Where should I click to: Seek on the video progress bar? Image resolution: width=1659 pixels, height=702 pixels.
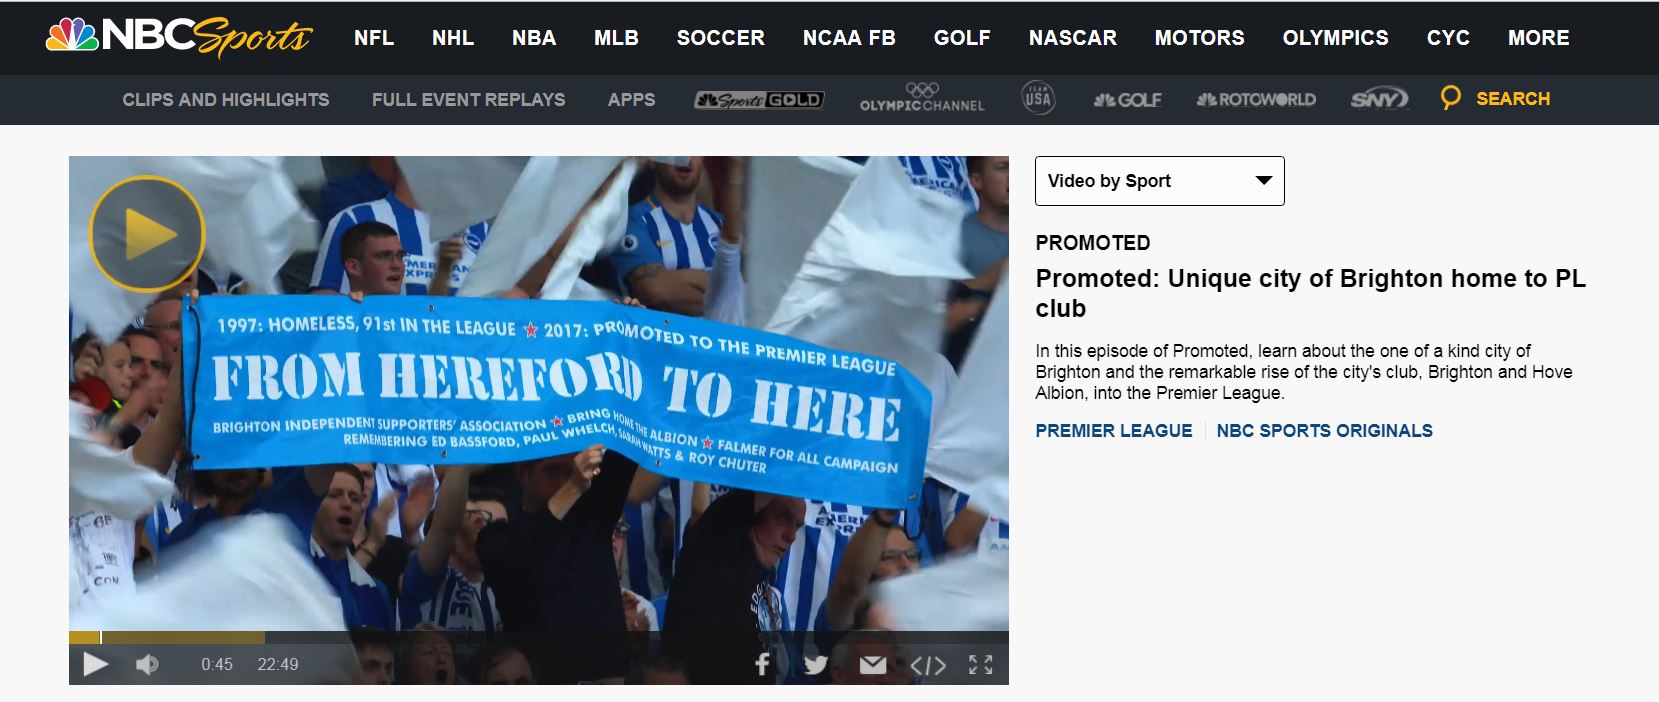538,637
